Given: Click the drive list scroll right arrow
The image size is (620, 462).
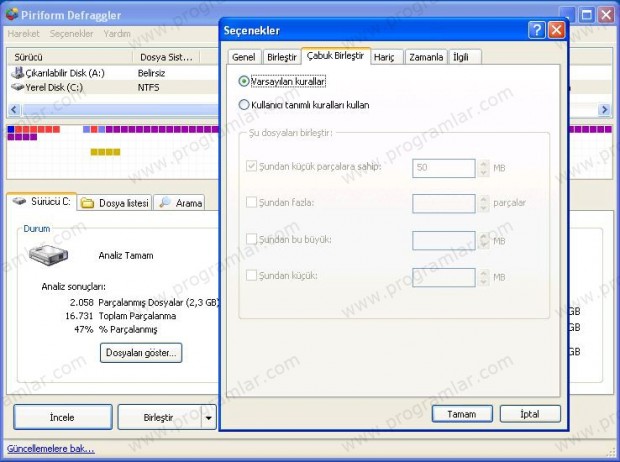Looking at the screenshot, I should [x=605, y=109].
